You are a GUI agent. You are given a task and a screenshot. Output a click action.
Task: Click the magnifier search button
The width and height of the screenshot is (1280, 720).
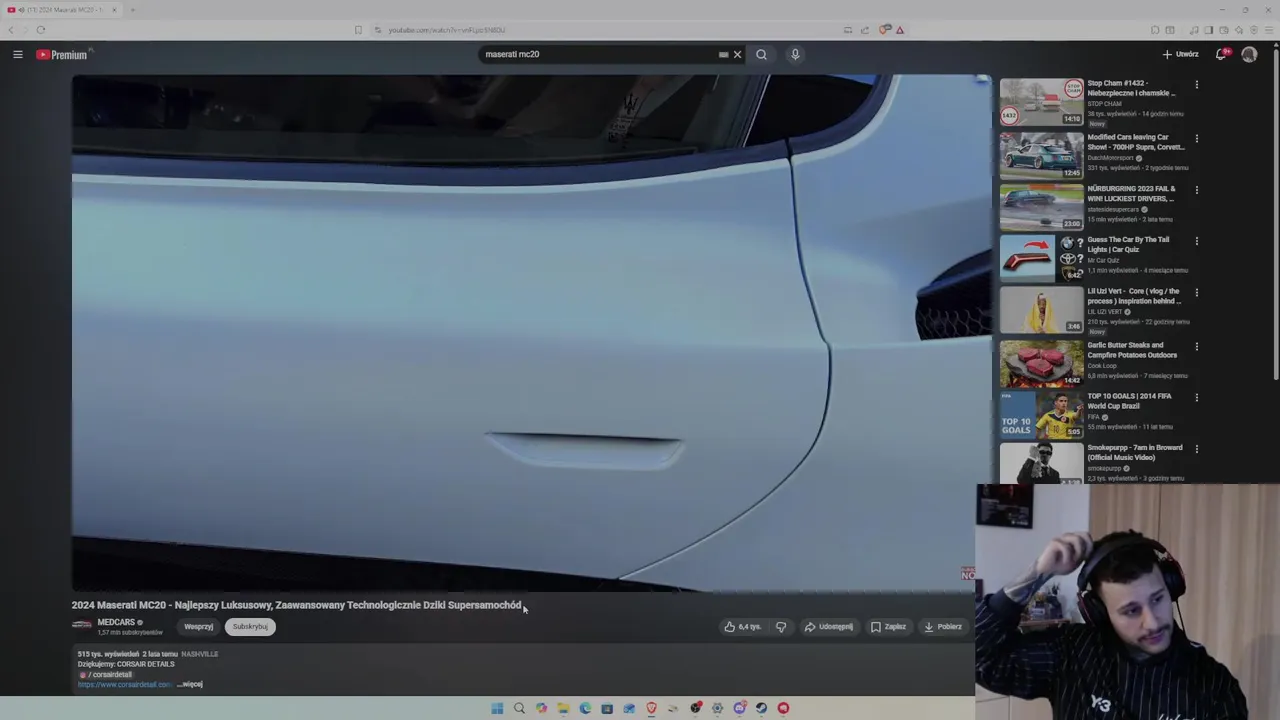click(x=761, y=54)
